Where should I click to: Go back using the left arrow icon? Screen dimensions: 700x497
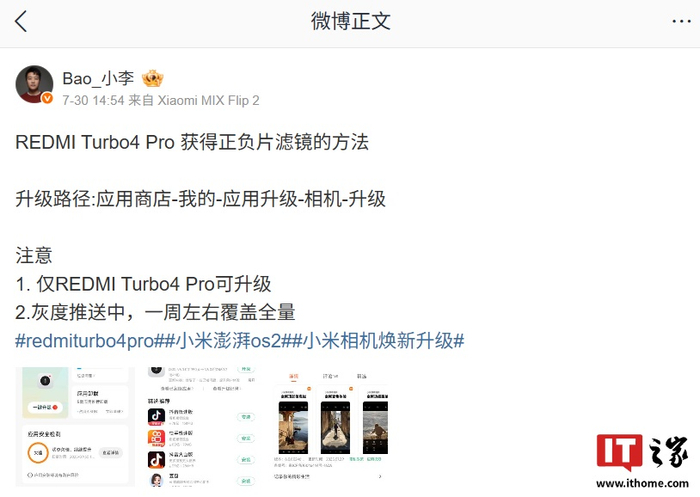pos(21,21)
